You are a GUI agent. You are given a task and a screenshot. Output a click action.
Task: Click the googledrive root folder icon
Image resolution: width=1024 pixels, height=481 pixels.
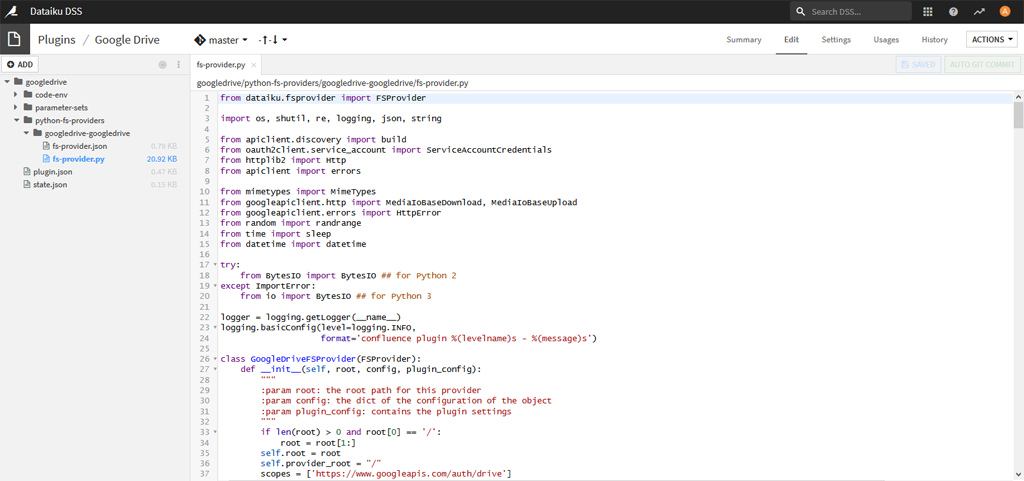18,82
